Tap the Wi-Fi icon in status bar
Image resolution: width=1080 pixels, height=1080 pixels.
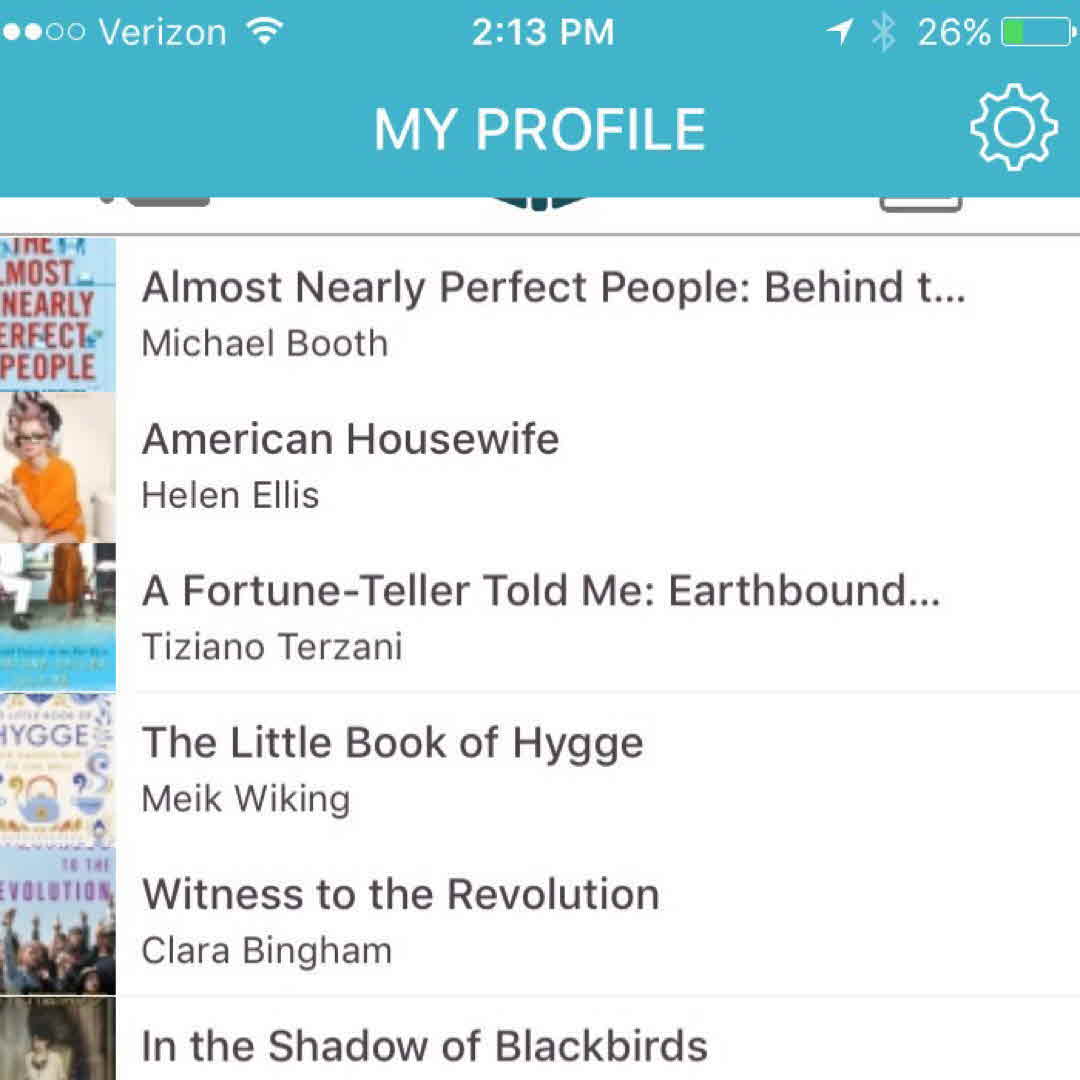264,32
